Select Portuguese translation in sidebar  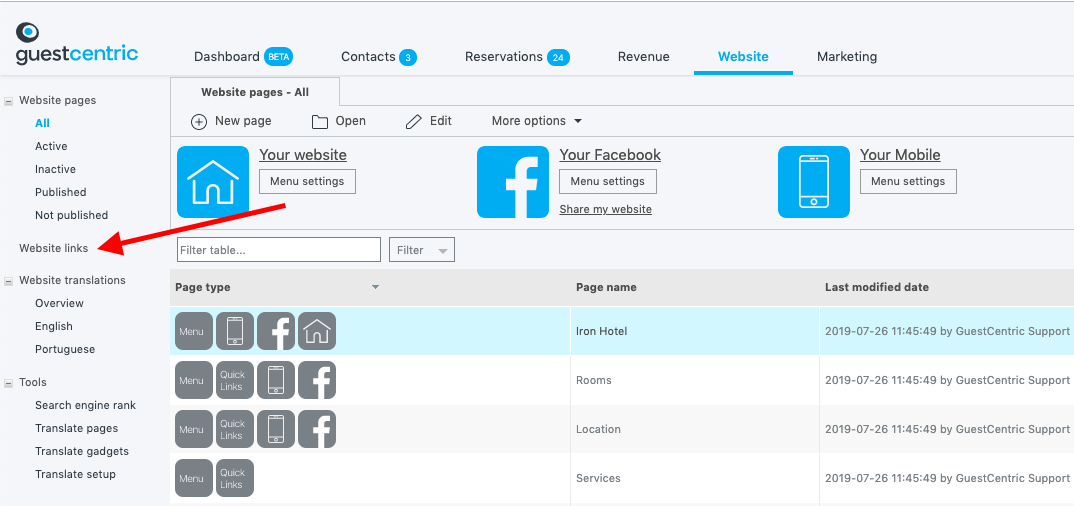tap(65, 349)
